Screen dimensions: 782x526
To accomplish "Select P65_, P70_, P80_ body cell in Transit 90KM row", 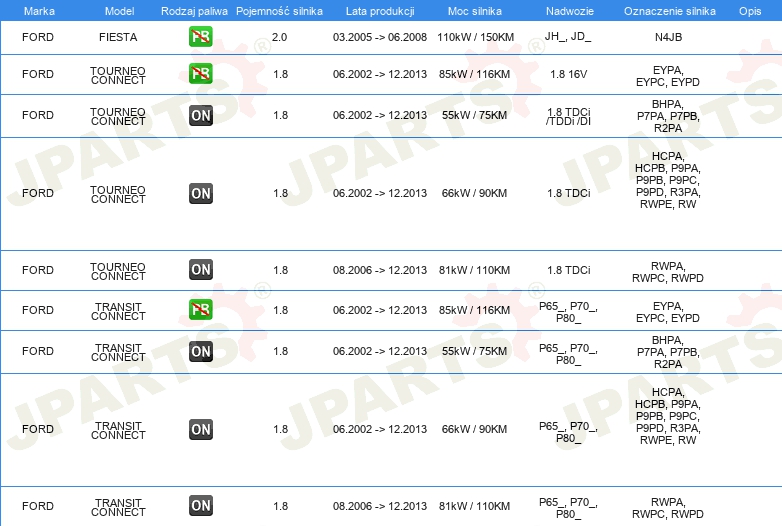I will tap(569, 432).
